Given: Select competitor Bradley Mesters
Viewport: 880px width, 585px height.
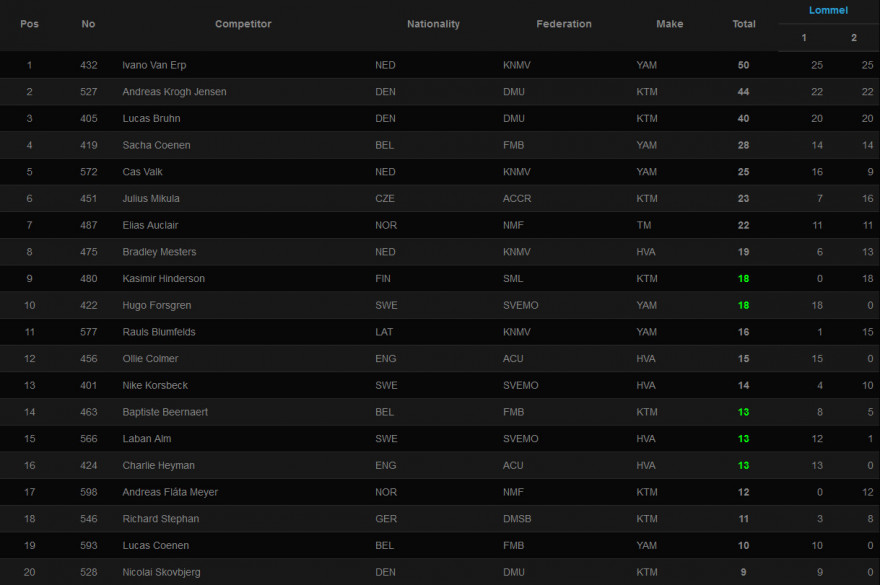Looking at the screenshot, I should [159, 252].
